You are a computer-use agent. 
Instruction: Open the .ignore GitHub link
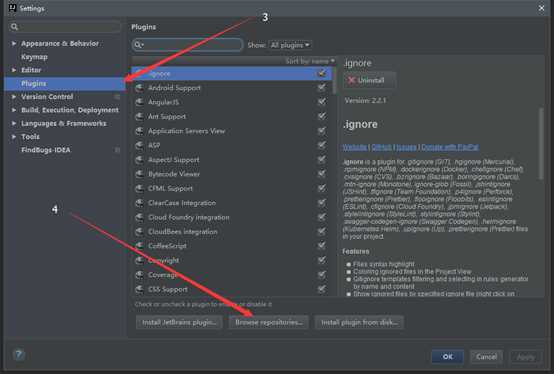pos(381,147)
